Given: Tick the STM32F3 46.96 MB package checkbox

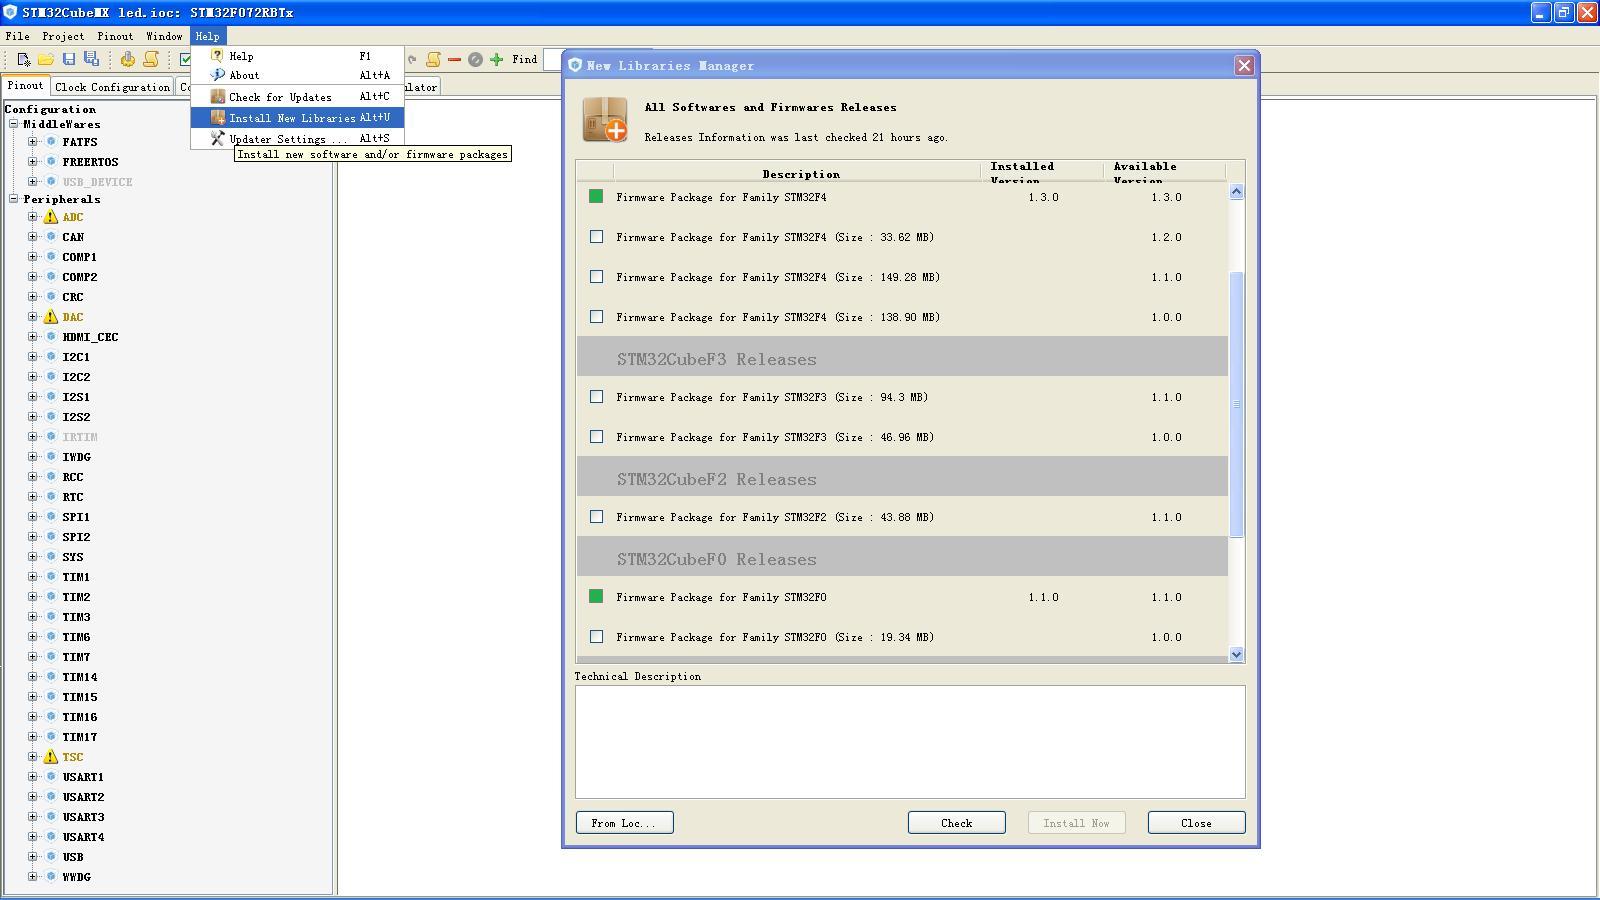Looking at the screenshot, I should tap(596, 437).
